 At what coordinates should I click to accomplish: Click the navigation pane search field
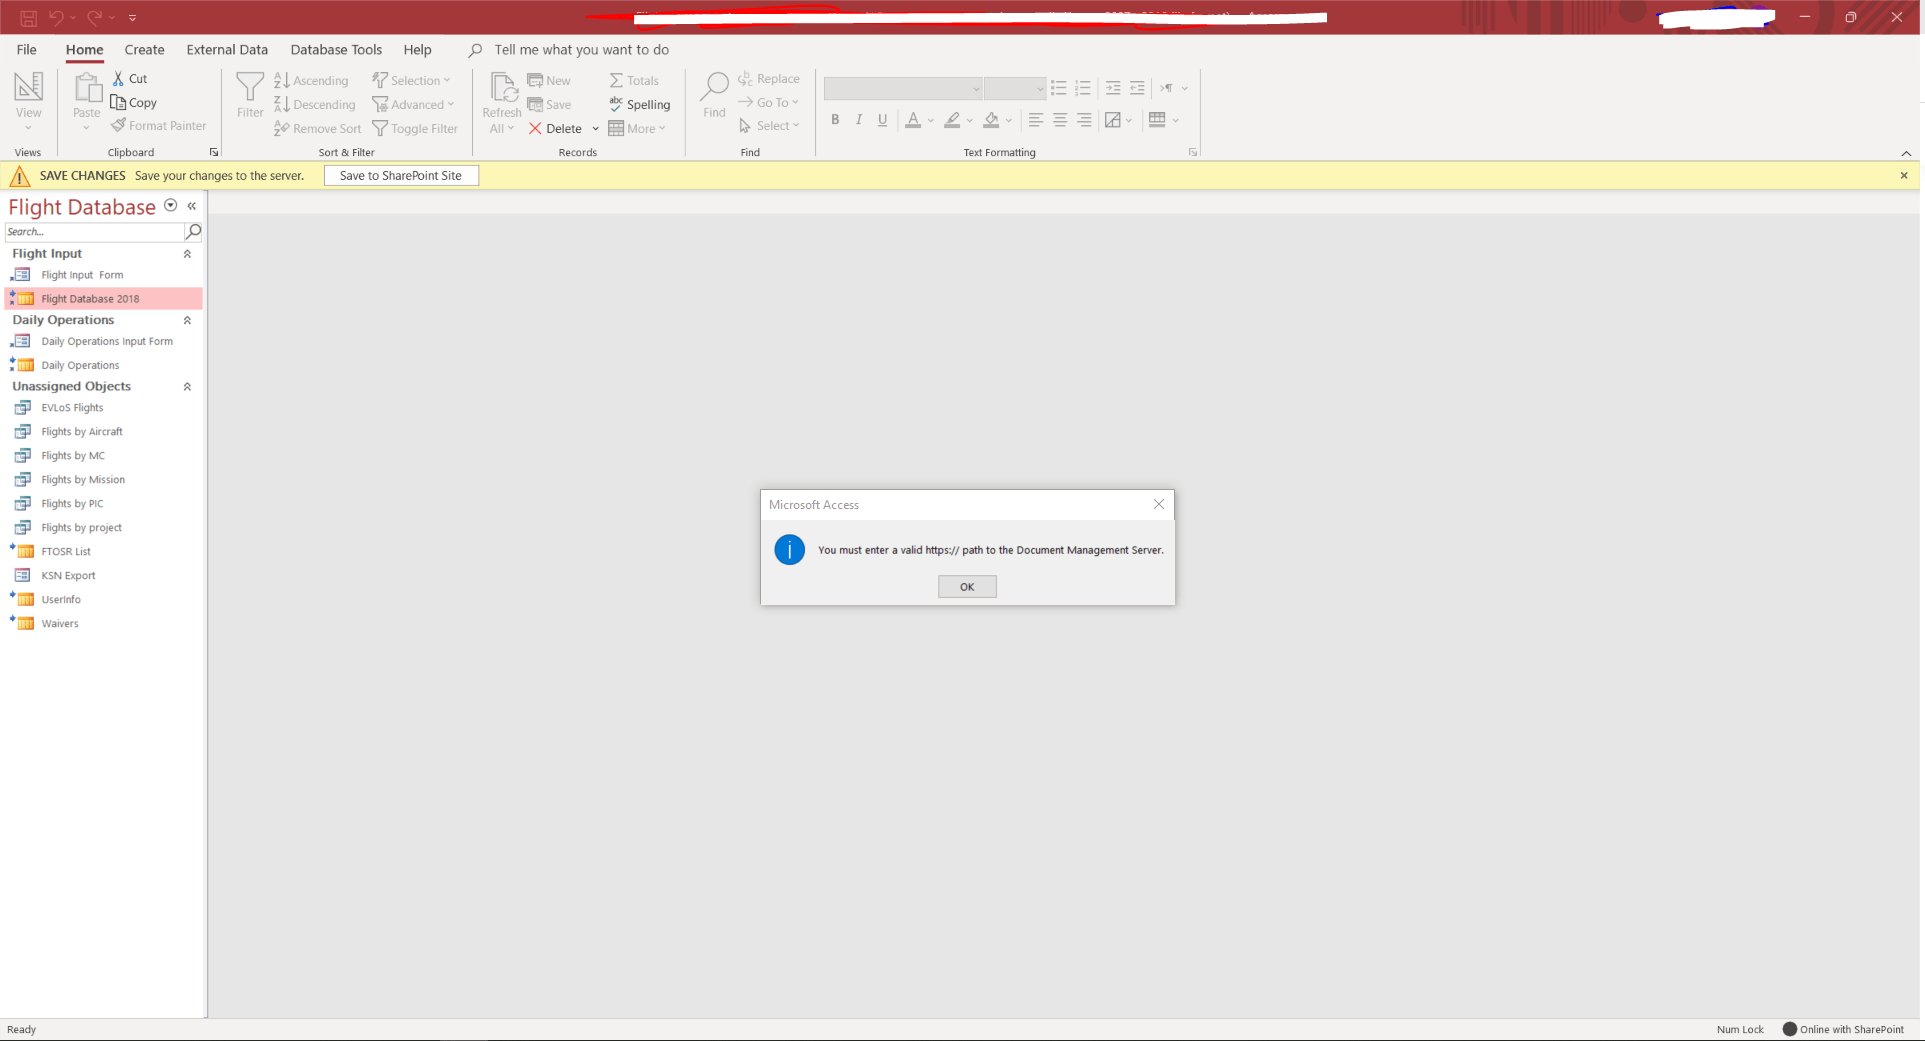tap(94, 231)
